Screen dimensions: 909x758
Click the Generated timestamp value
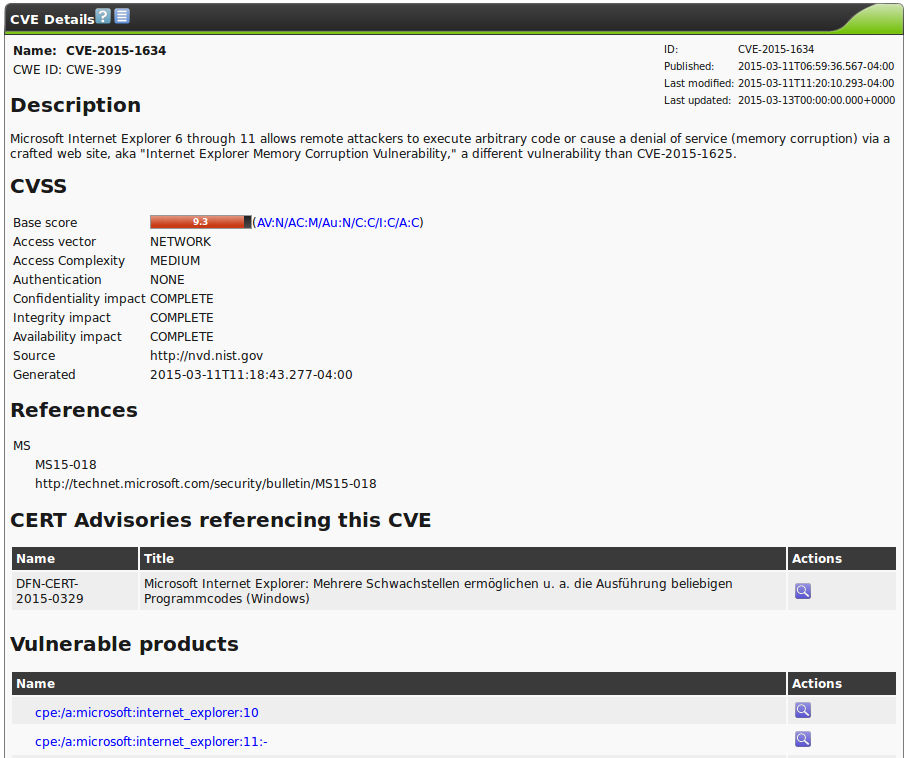point(251,375)
